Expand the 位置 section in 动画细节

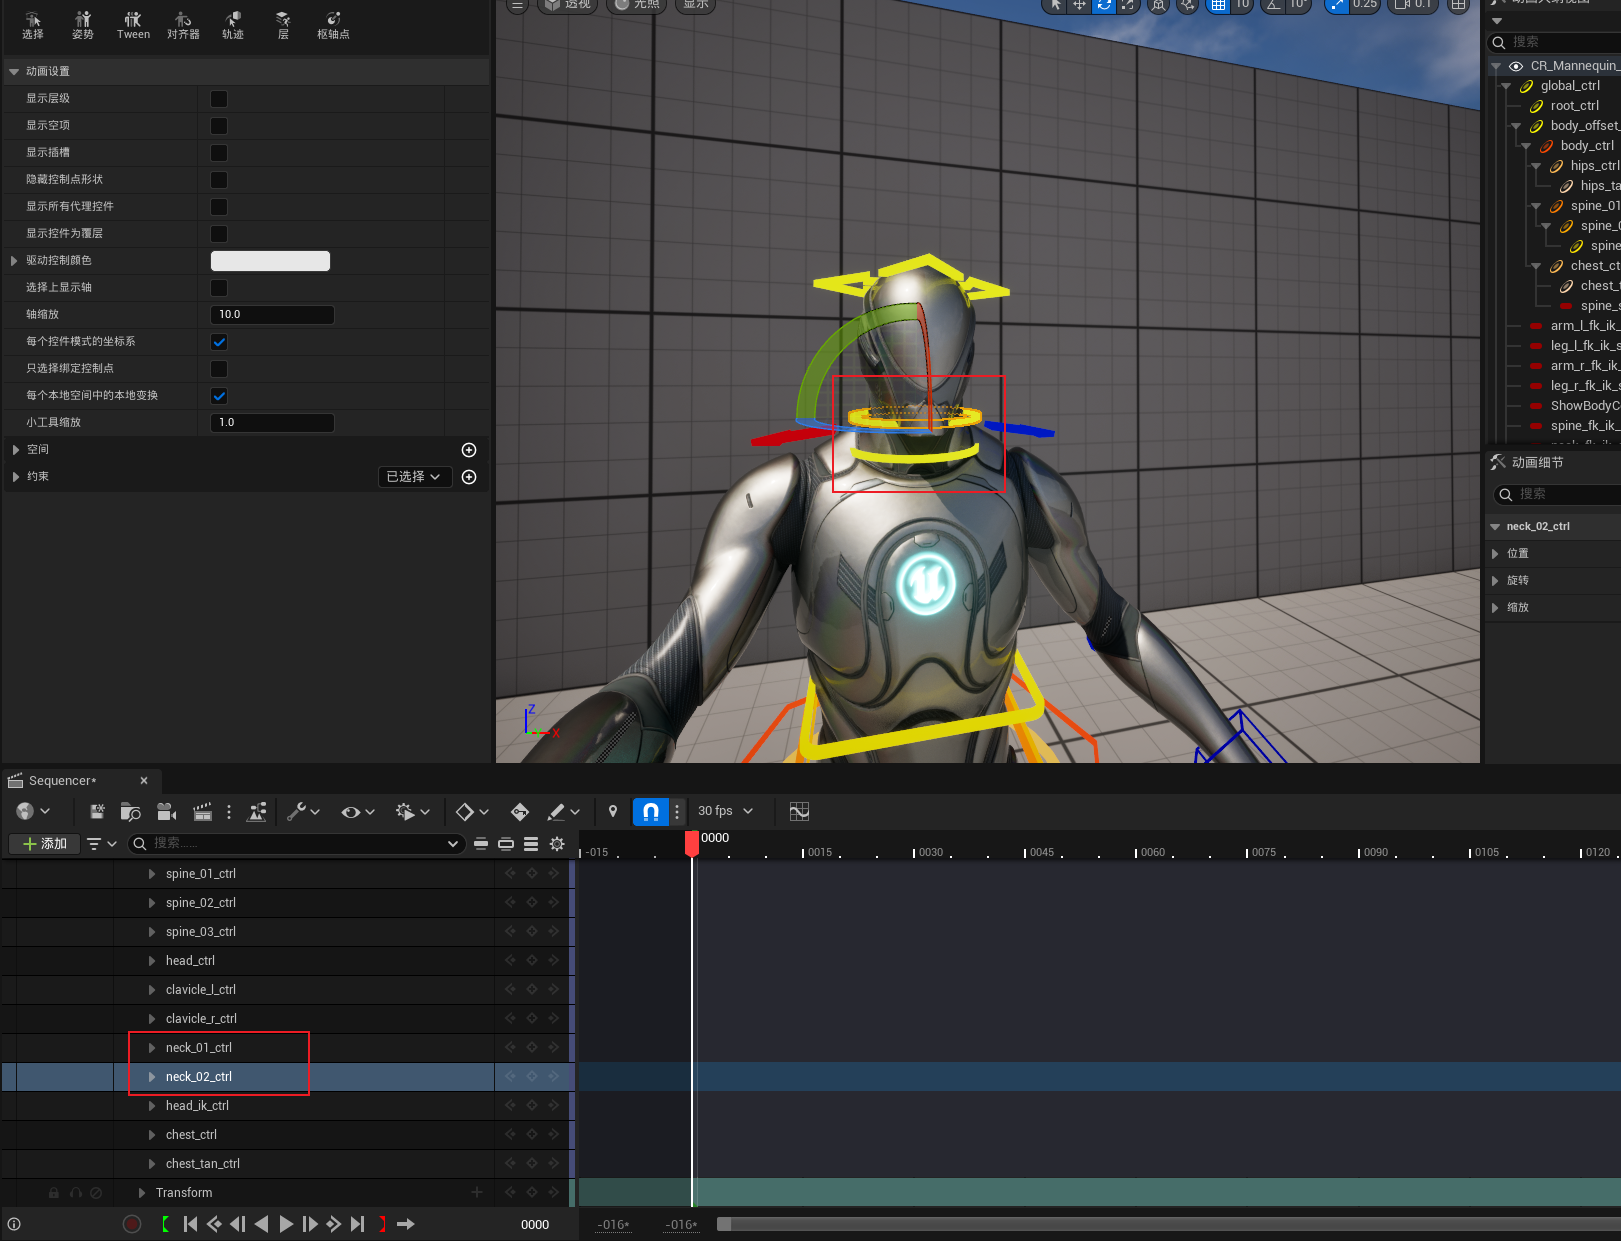(x=1495, y=554)
